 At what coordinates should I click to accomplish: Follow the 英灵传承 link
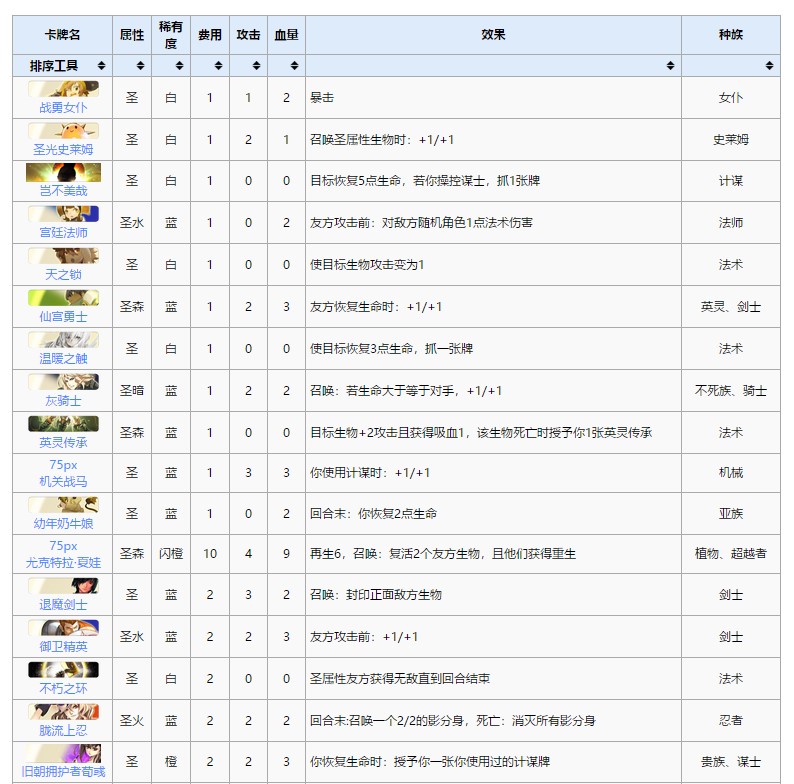click(63, 443)
